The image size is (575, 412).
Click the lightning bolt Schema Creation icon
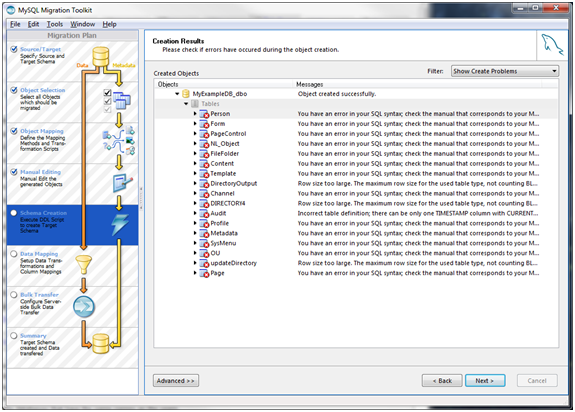pos(120,224)
